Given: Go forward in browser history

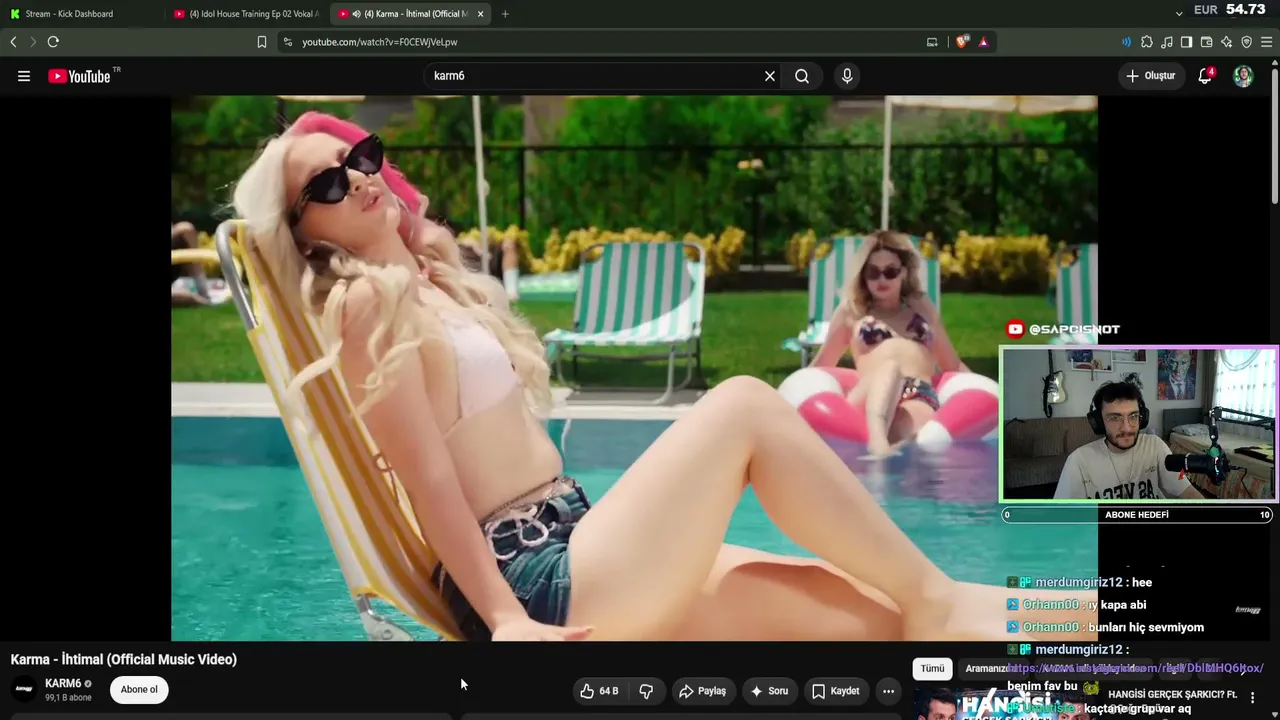Looking at the screenshot, I should (33, 42).
